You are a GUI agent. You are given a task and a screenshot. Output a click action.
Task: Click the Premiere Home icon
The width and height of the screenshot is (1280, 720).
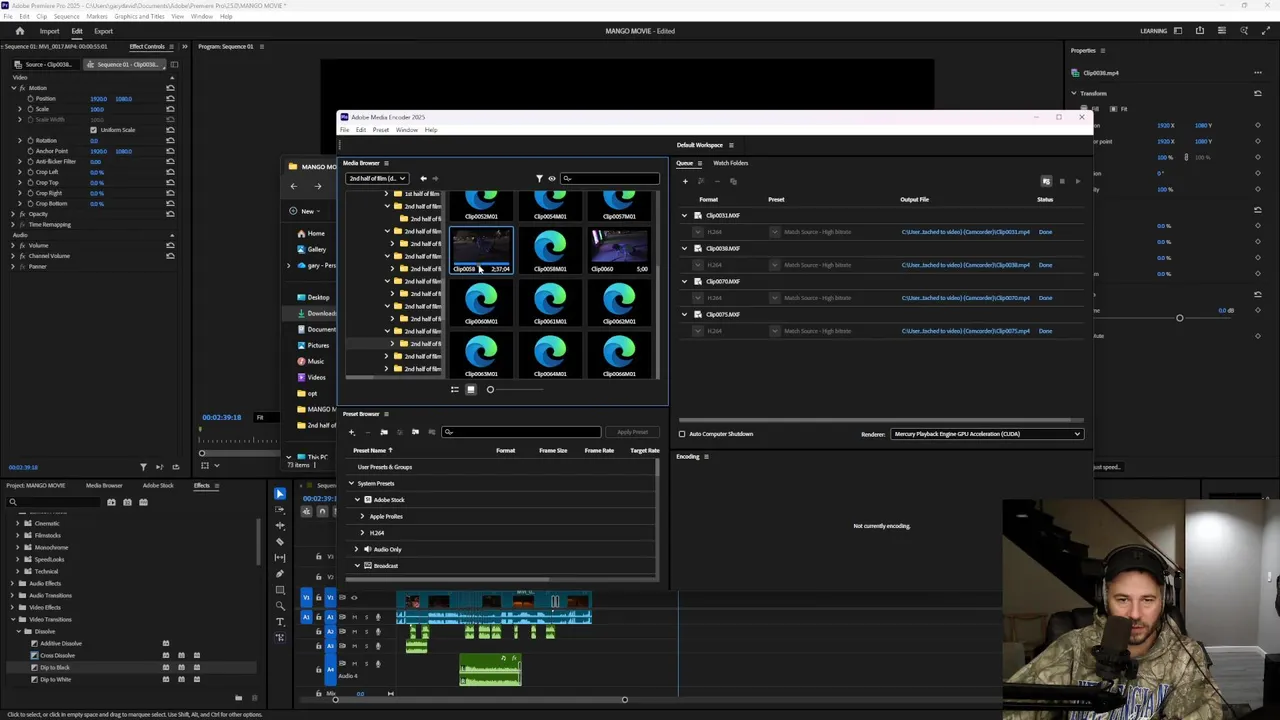click(19, 31)
